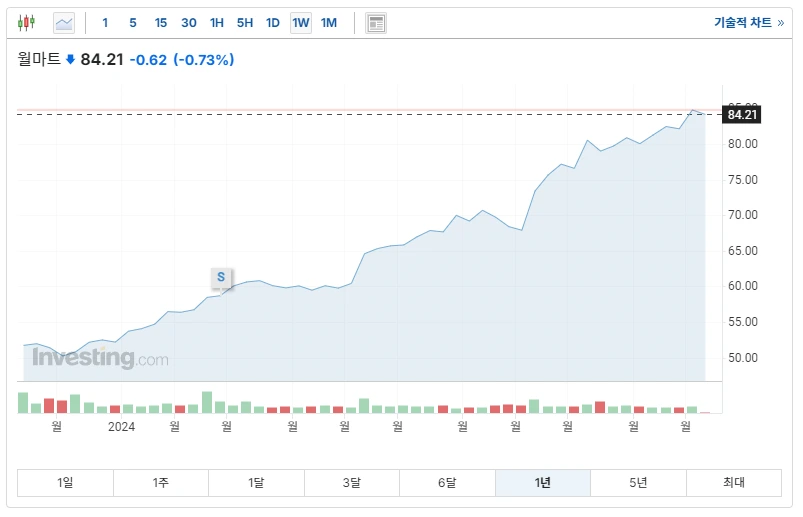Click the 80.00 price axis label
Screen dimensions: 803x517
(743, 144)
